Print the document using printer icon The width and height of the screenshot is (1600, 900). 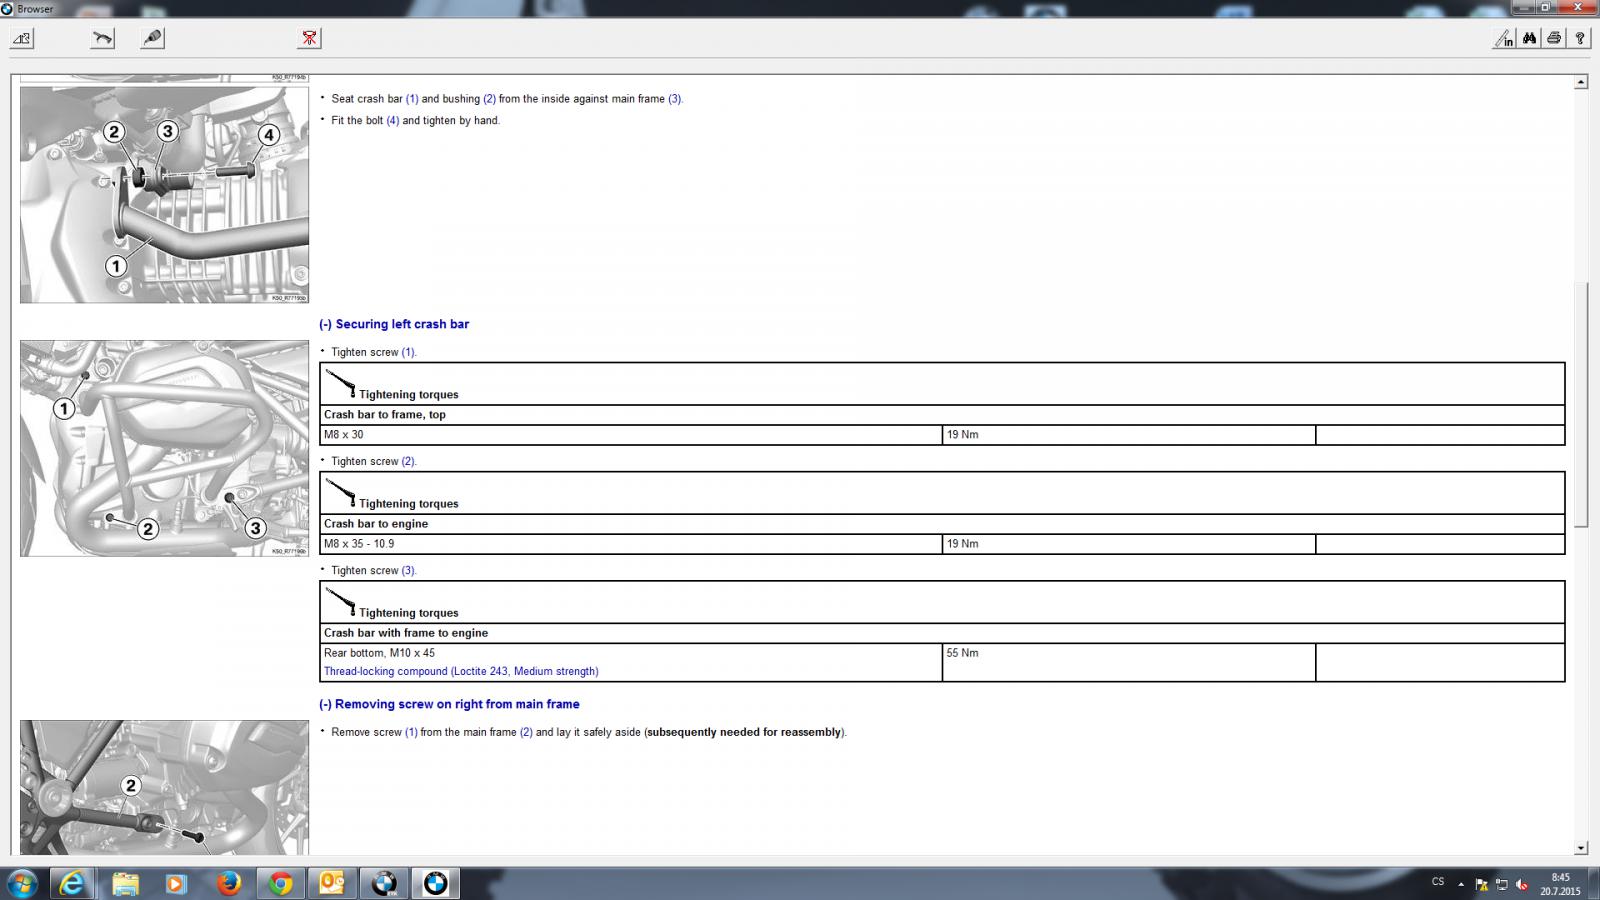tap(1554, 38)
